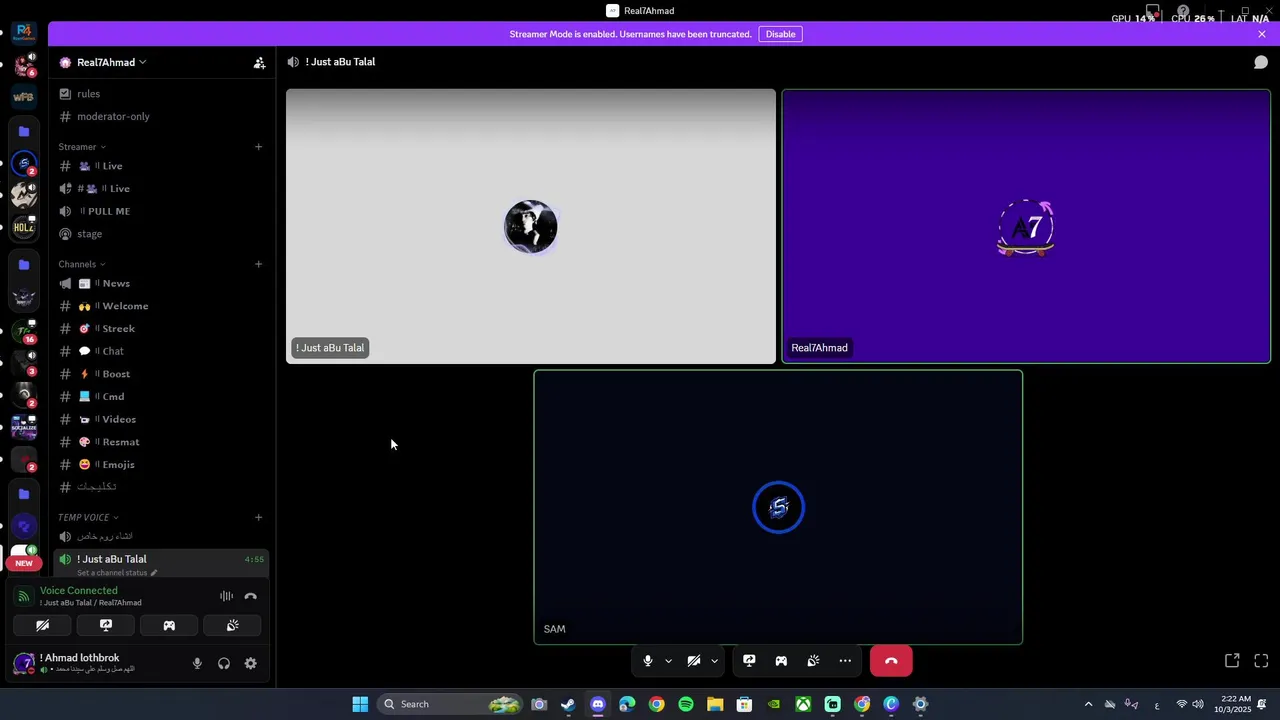Viewport: 1280px width, 720px height.
Task: Open HOLZ server icon
Action: point(24,228)
